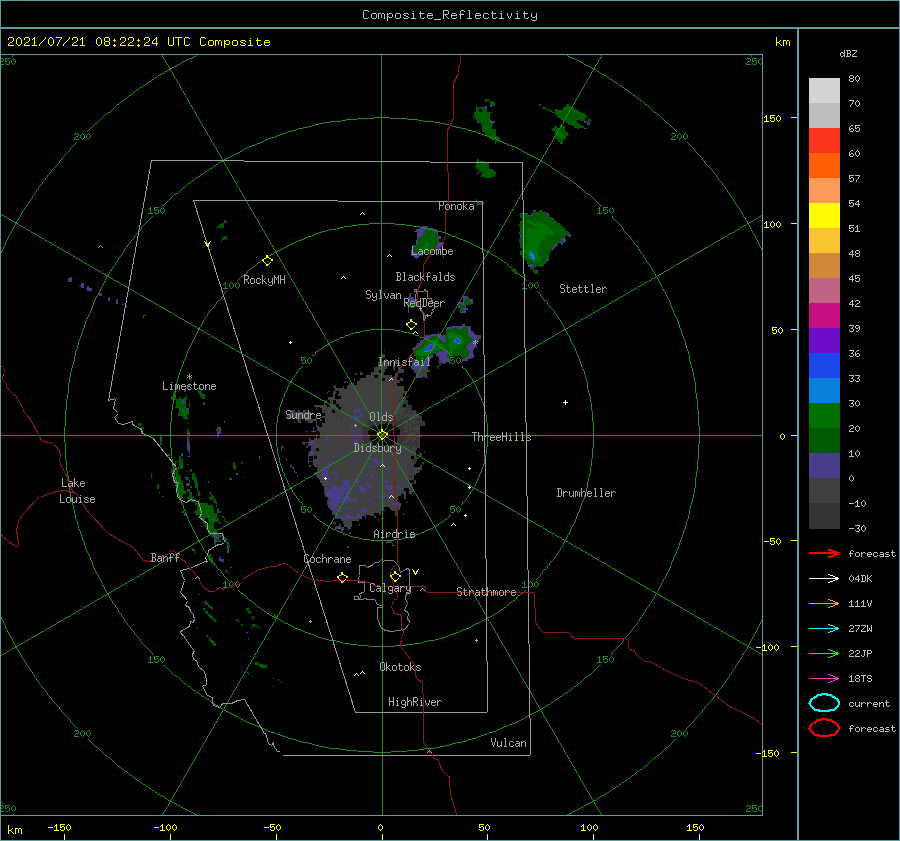Click the yellow diamond marker below RedDeer
This screenshot has height=841, width=900.
(411, 324)
